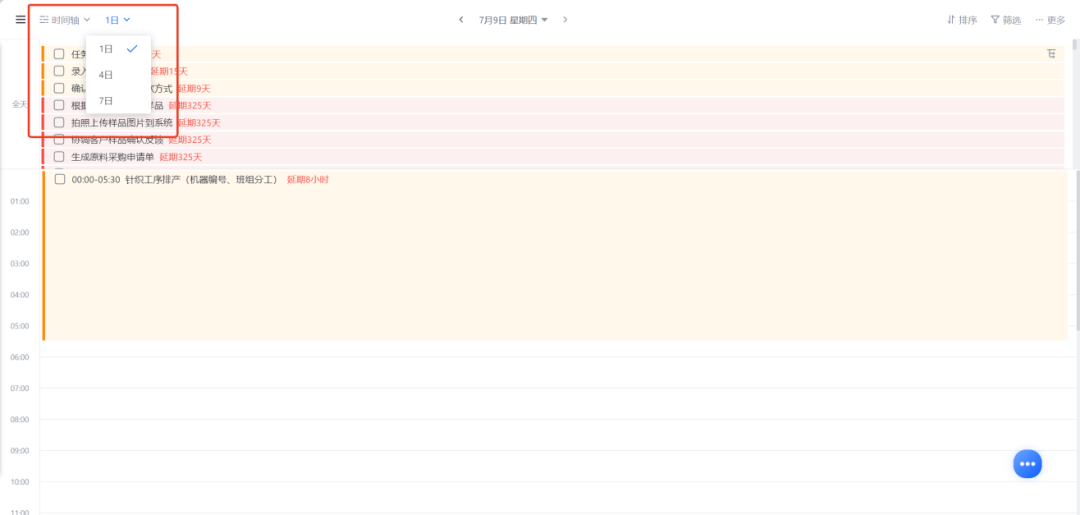This screenshot has height=515, width=1080.
Task: Open the 排序 sort option
Action: click(962, 20)
